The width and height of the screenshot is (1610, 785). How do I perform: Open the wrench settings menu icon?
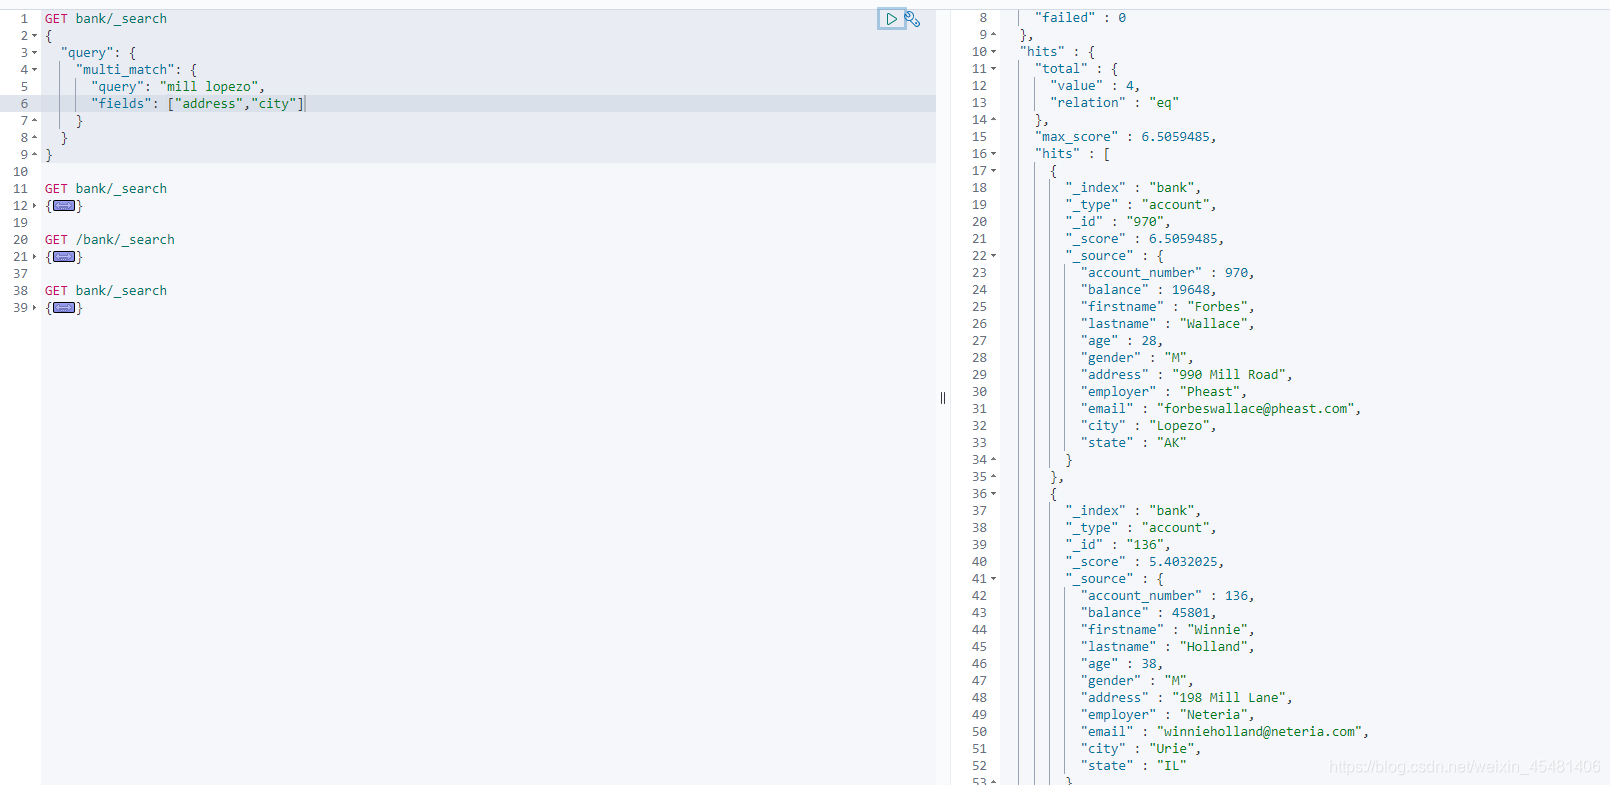912,19
